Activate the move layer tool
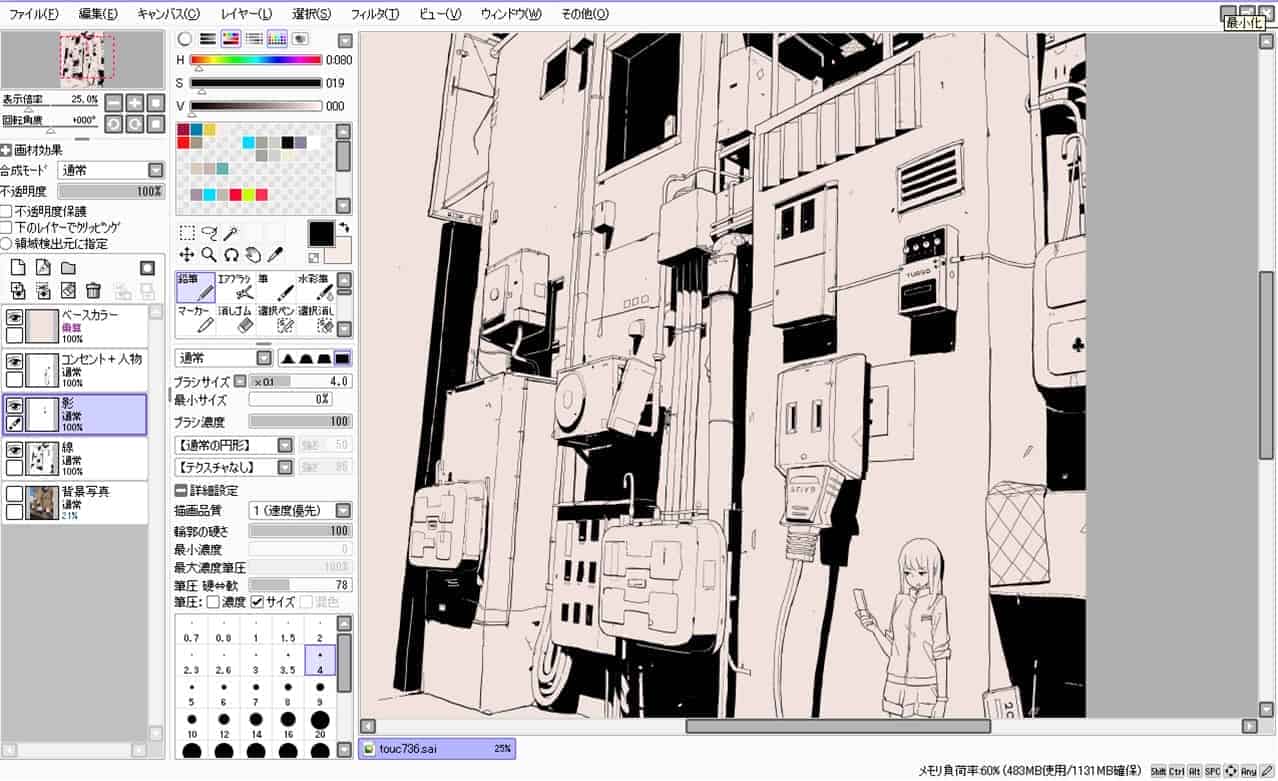This screenshot has width=1278, height=781. coord(187,255)
